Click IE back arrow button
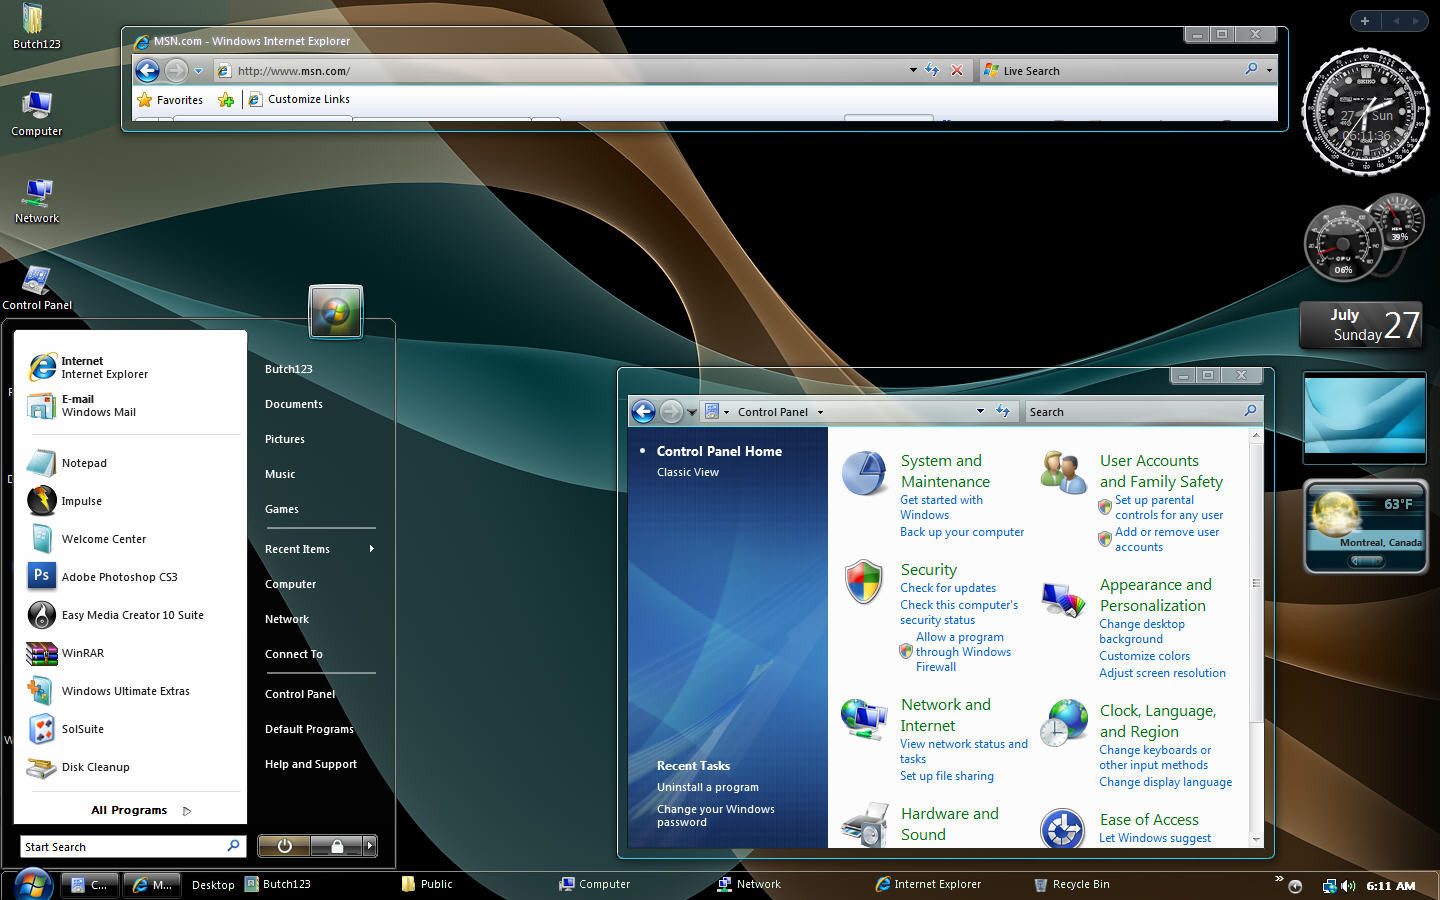 tap(147, 70)
